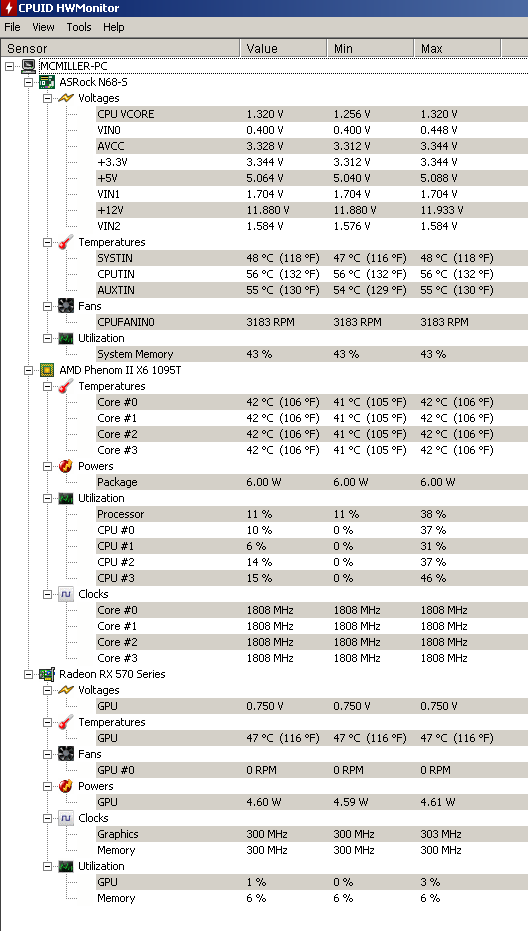Click the CPU Clocks waveform icon
The image size is (528, 931).
tap(66, 594)
